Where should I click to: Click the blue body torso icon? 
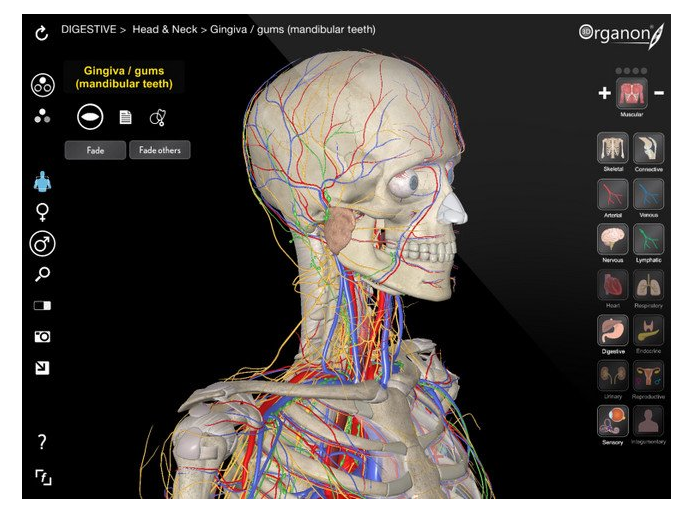[x=42, y=181]
